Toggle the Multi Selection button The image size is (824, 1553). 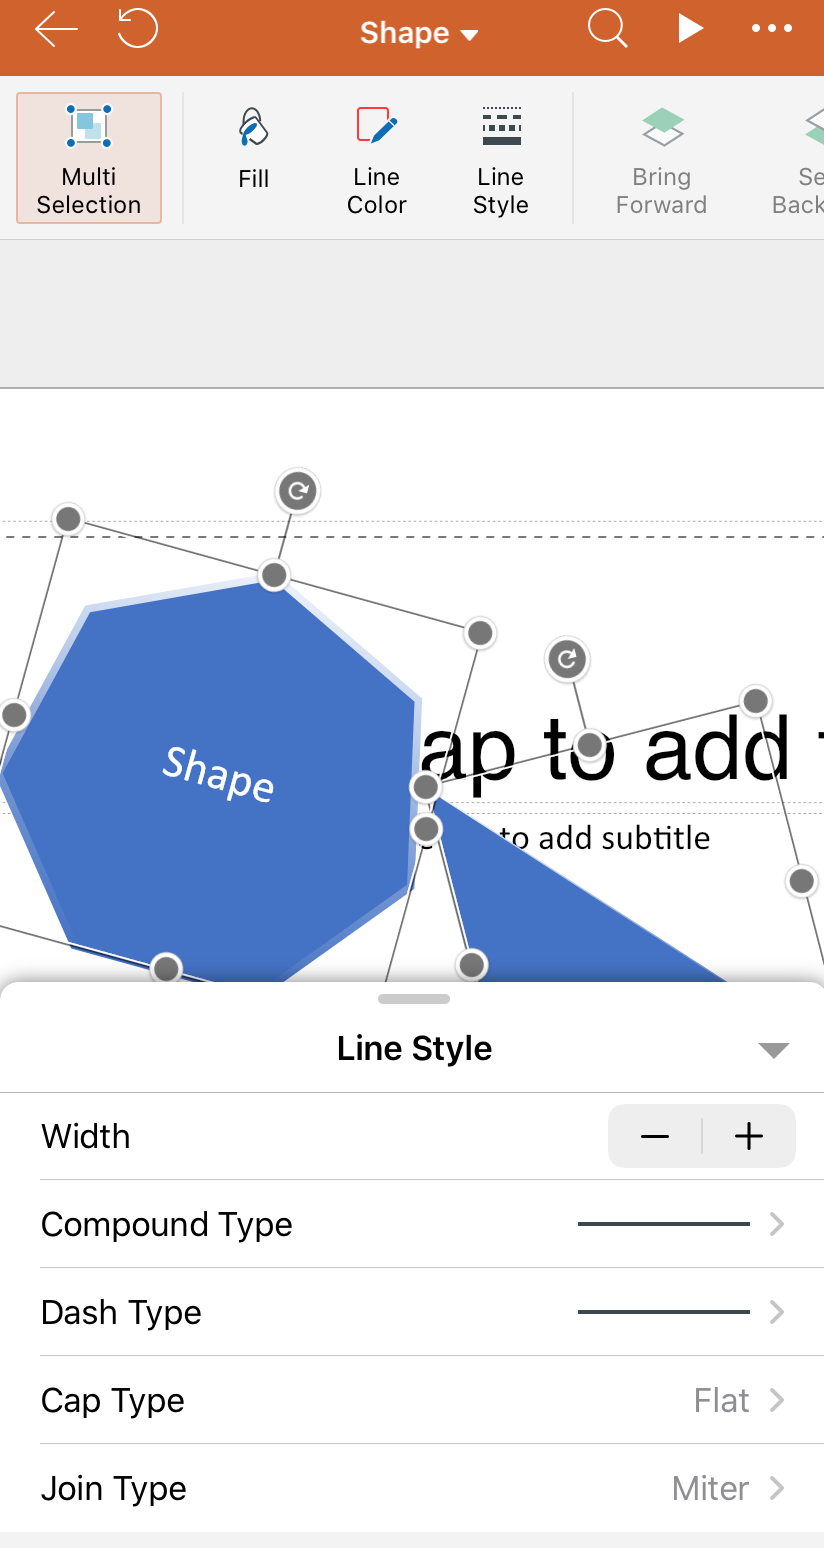tap(89, 158)
